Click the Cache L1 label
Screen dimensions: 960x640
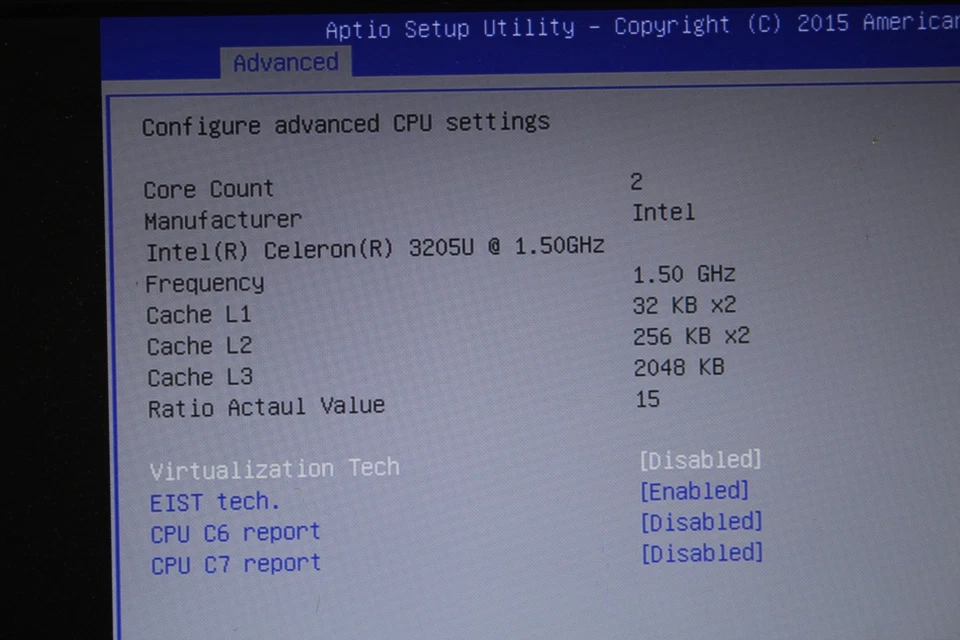198,315
